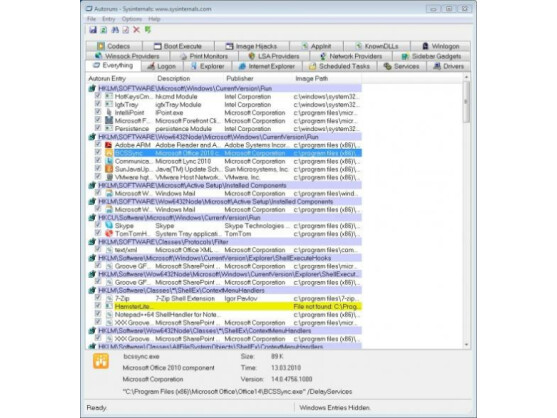Click the Find binoculars toolbar icon

coord(115,30)
